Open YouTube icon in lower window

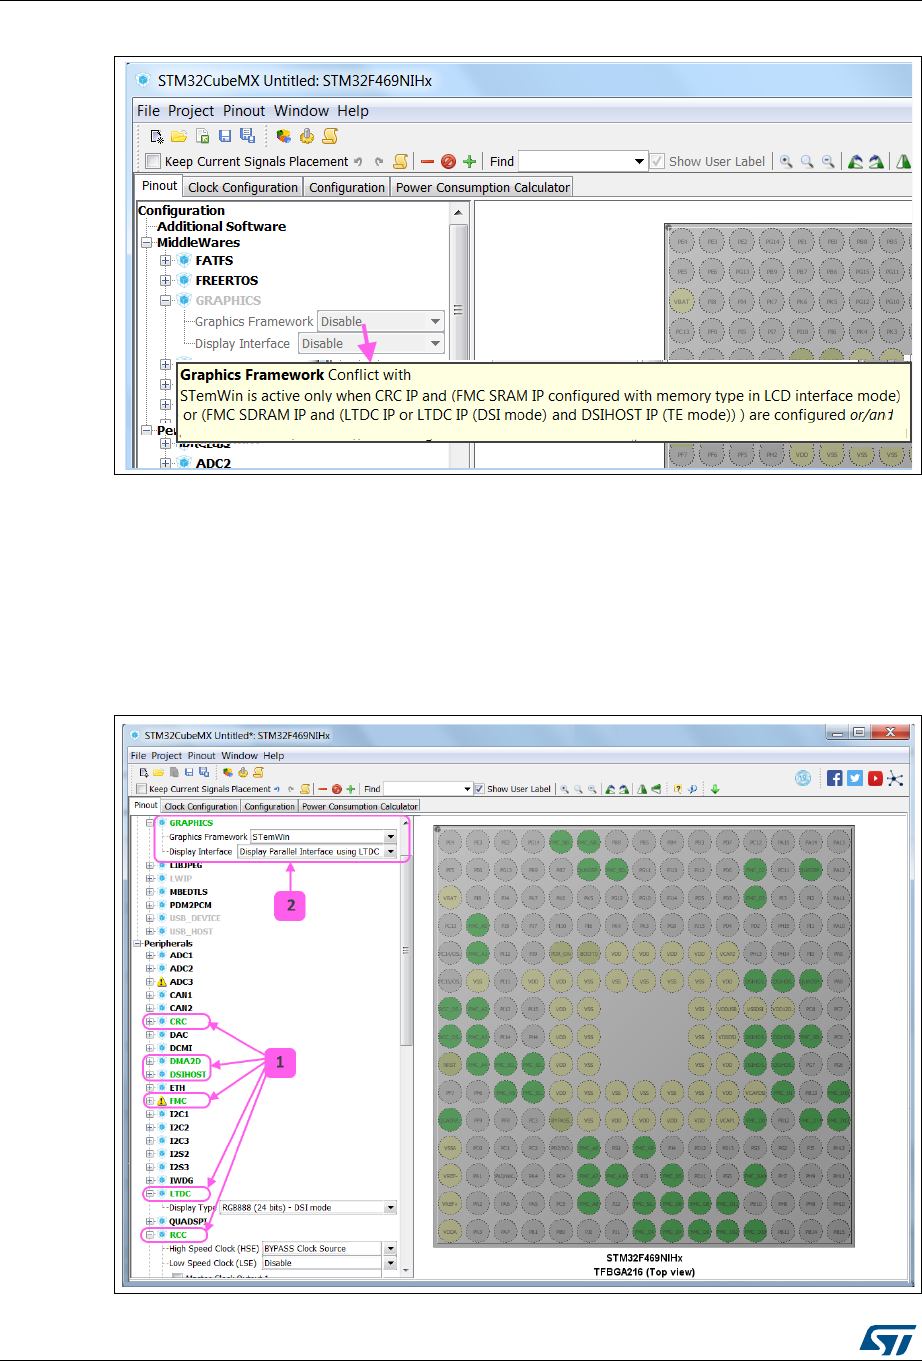tap(875, 778)
